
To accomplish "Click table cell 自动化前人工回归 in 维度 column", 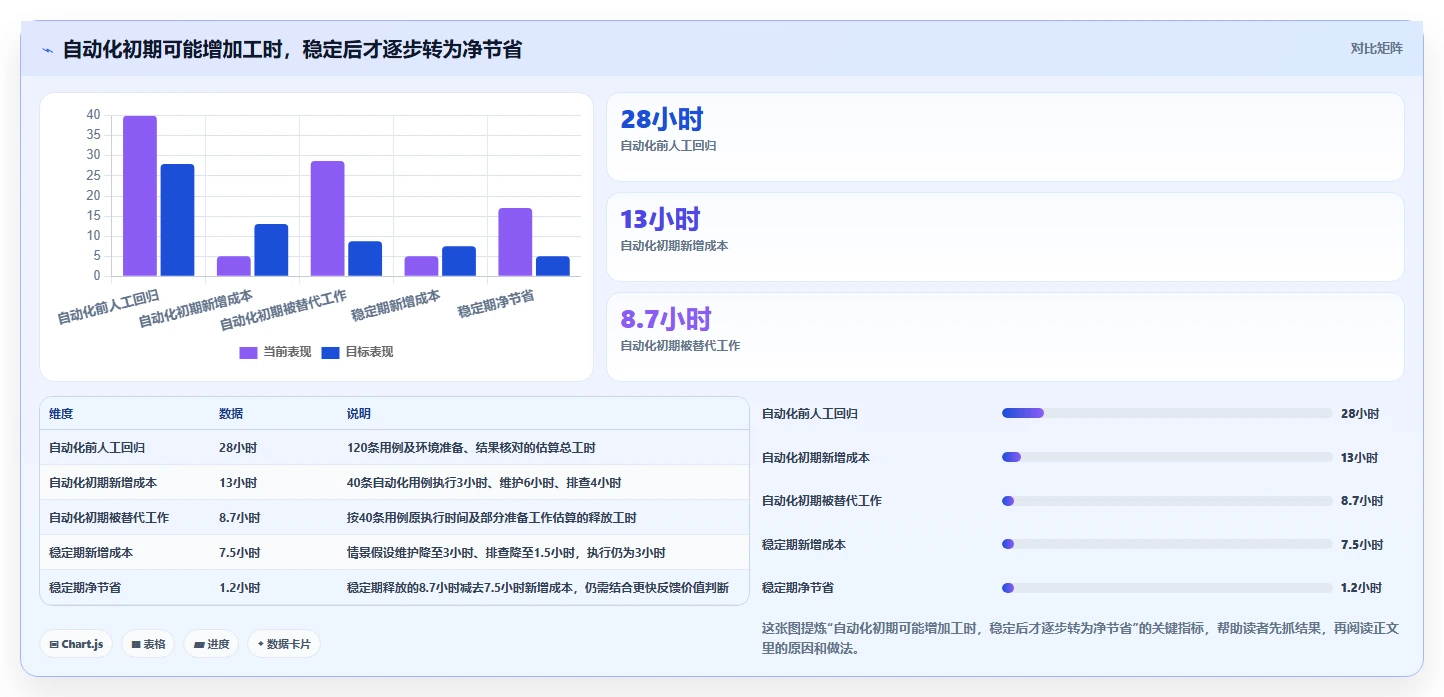I will click(97, 448).
